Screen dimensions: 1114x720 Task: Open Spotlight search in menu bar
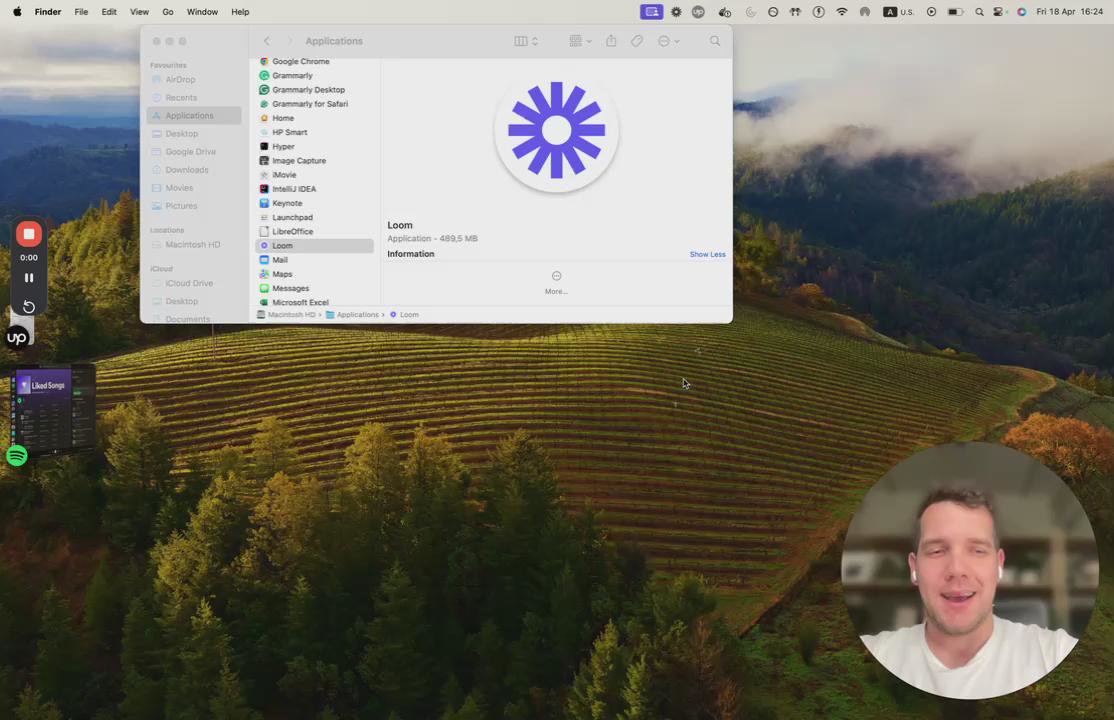tap(980, 11)
